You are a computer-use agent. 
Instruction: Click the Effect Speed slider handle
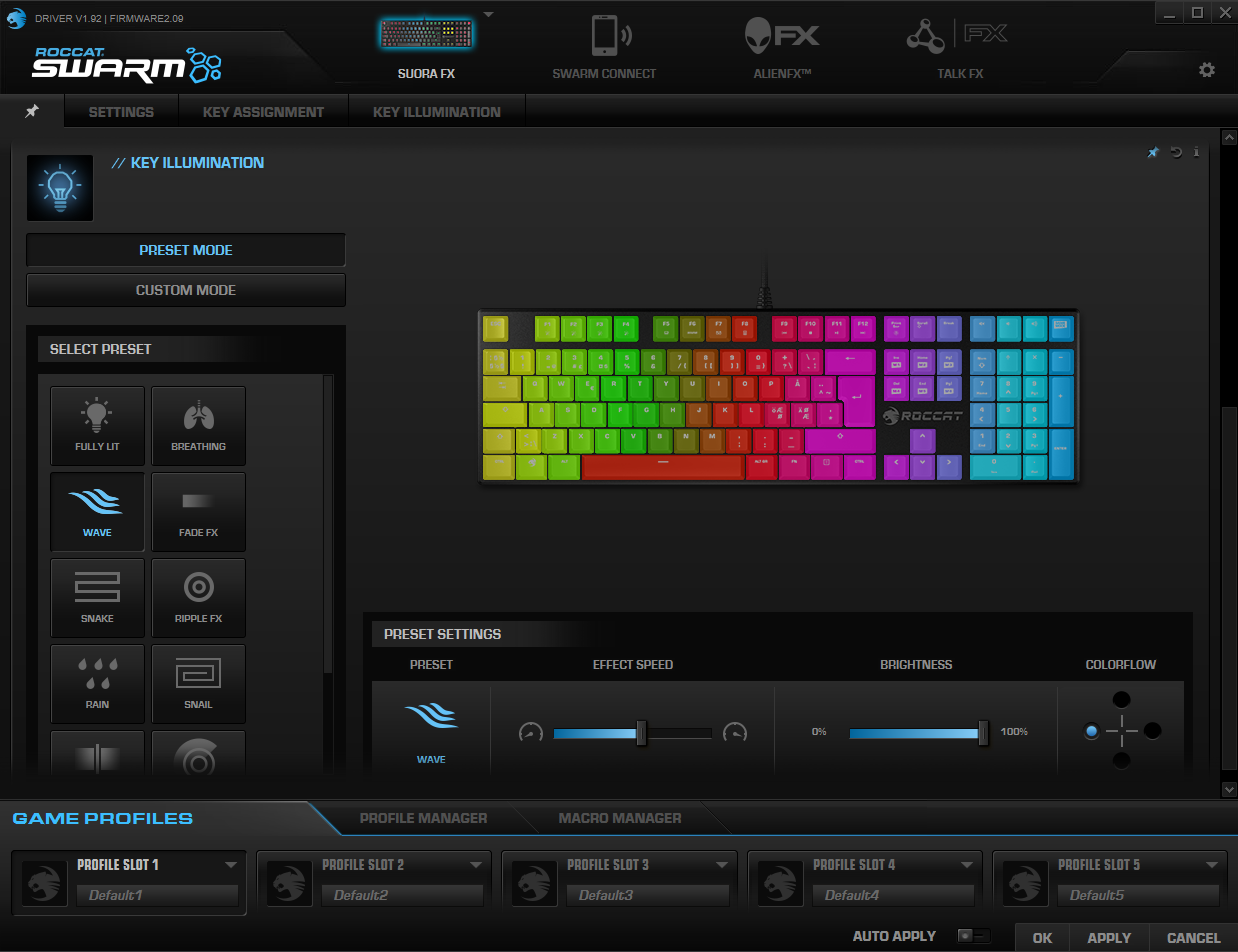click(x=641, y=733)
